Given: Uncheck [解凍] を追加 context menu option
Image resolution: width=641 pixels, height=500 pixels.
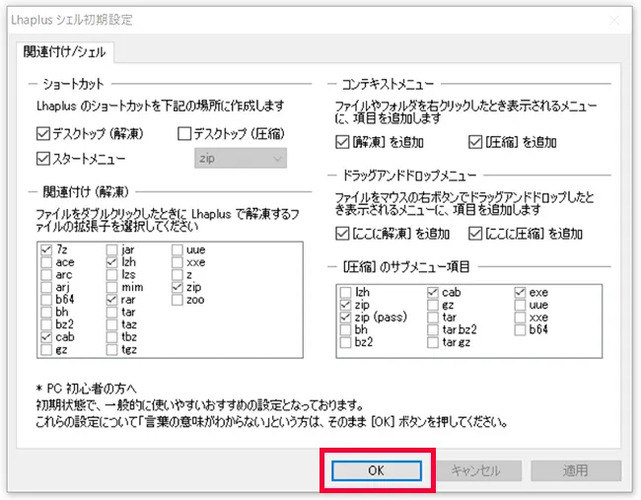Looking at the screenshot, I should [x=342, y=142].
